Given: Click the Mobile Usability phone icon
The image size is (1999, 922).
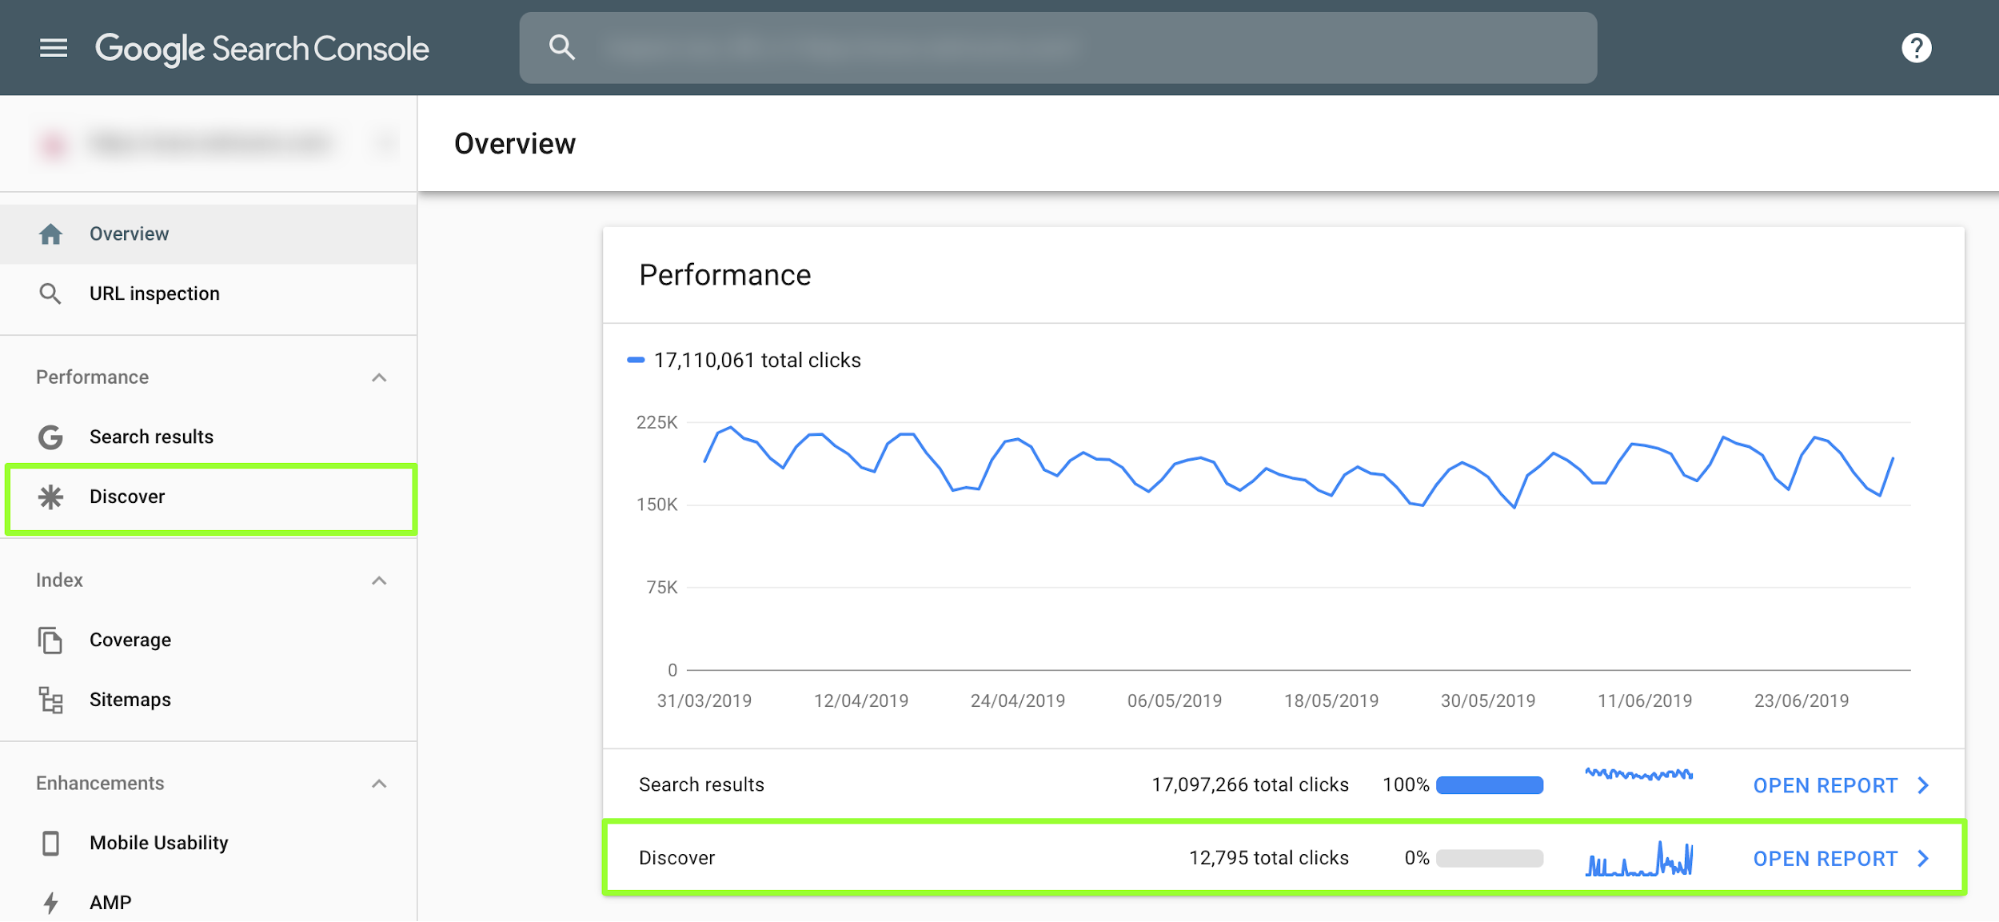Looking at the screenshot, I should [x=50, y=843].
